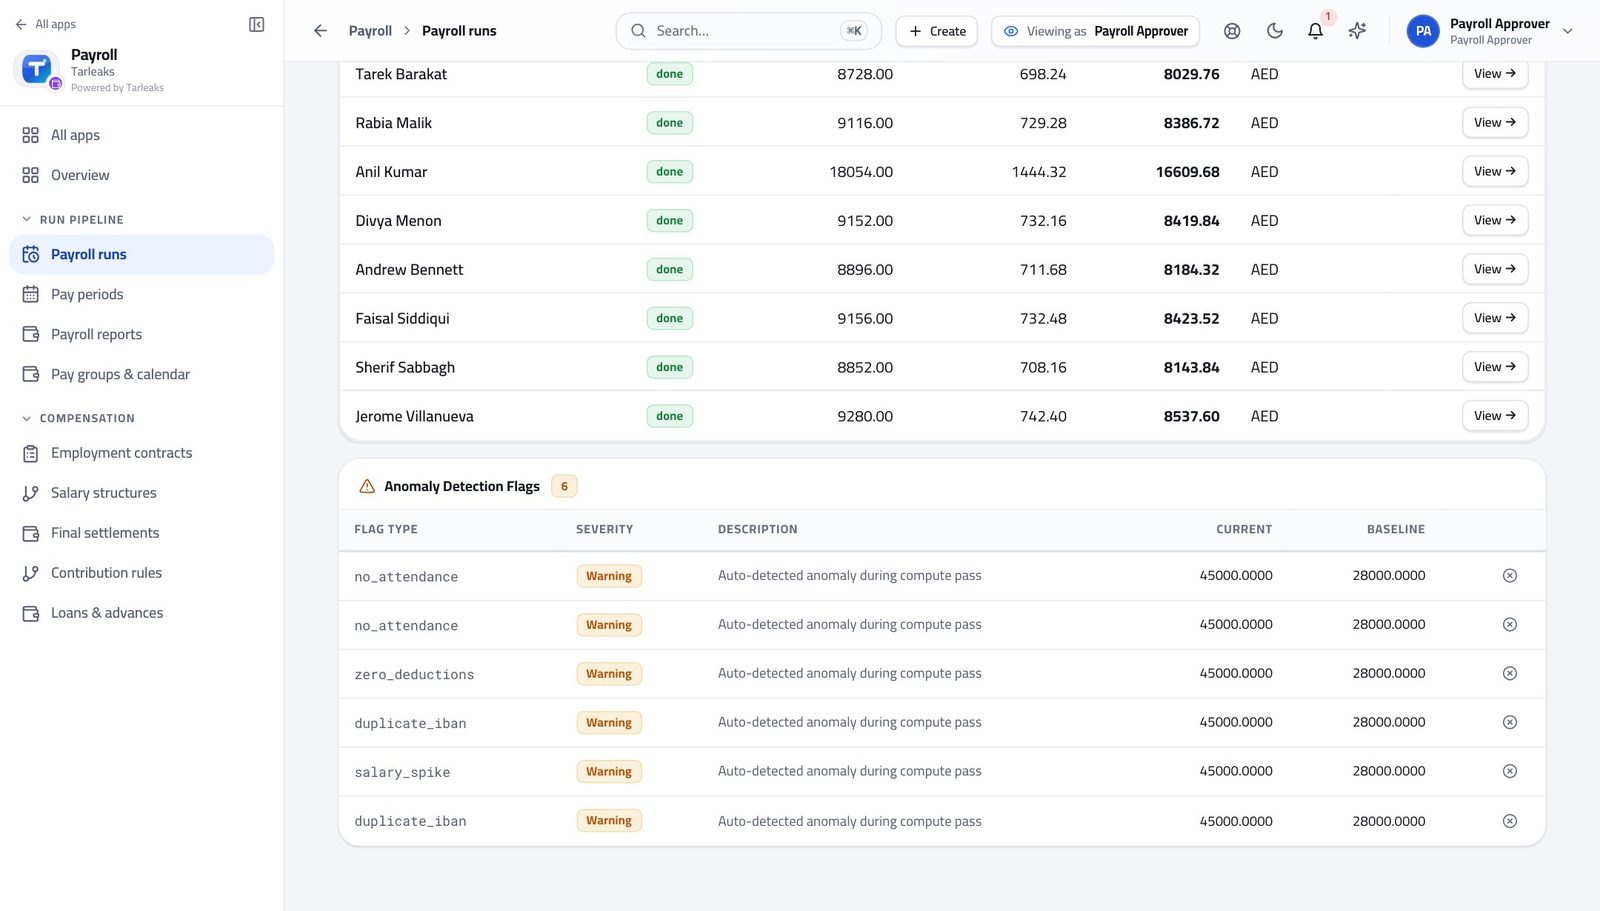
Task: Click the SEVERITY column header
Action: [x=604, y=529]
